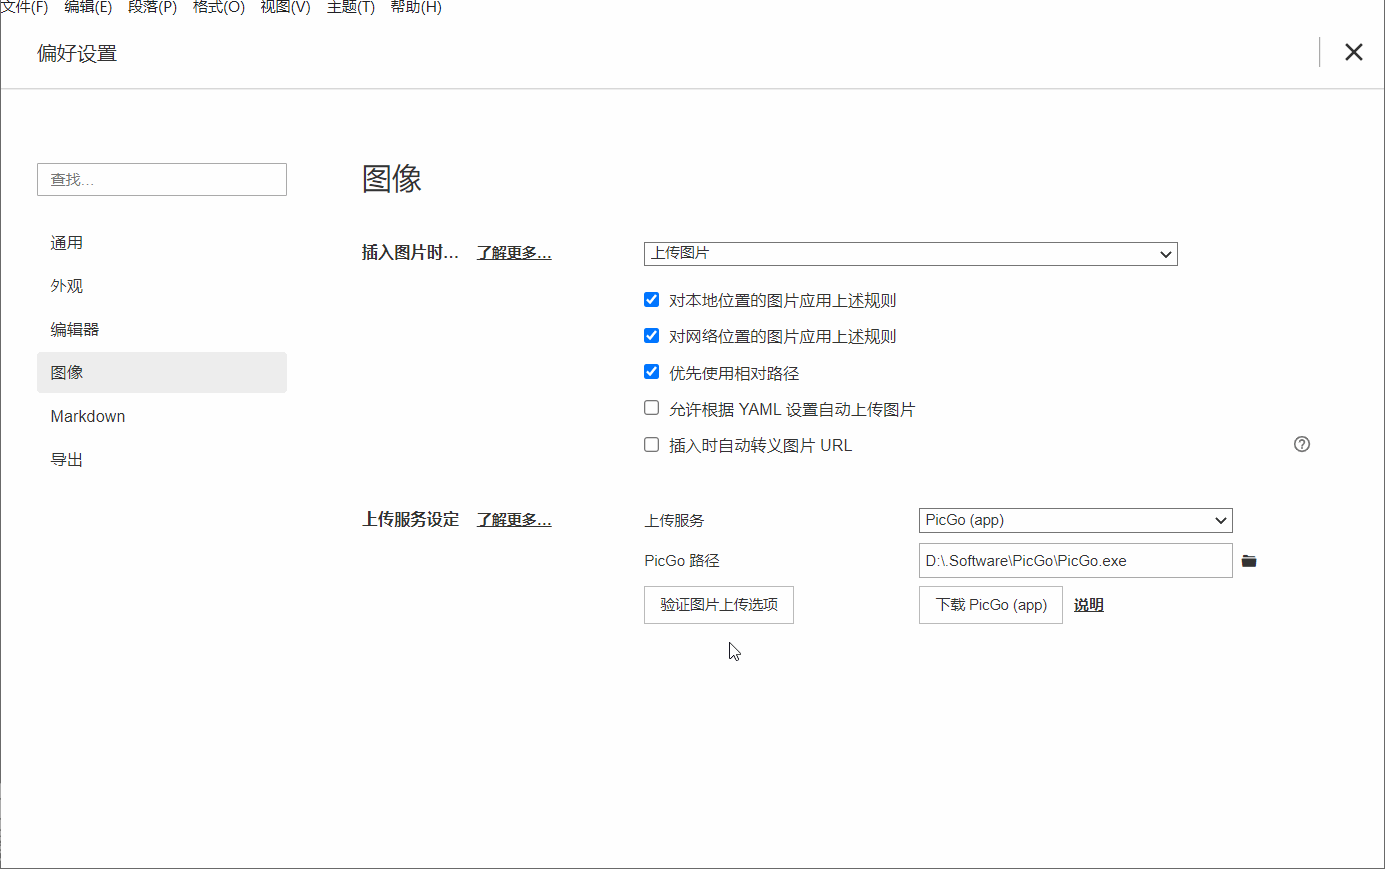
Task: Close the 偏好设置 preferences dialog
Action: click(1354, 51)
